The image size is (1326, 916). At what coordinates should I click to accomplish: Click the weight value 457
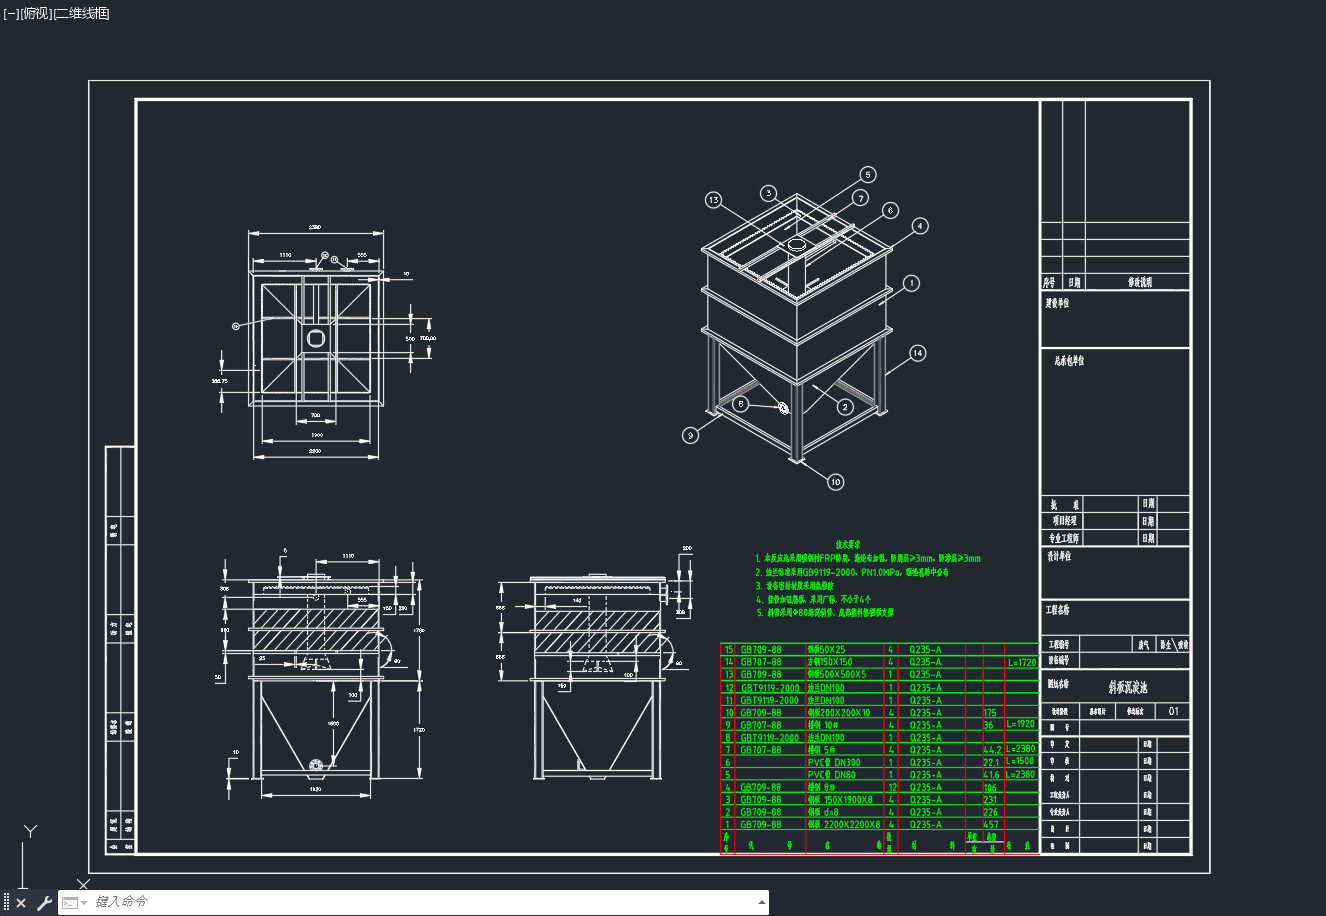tap(991, 825)
